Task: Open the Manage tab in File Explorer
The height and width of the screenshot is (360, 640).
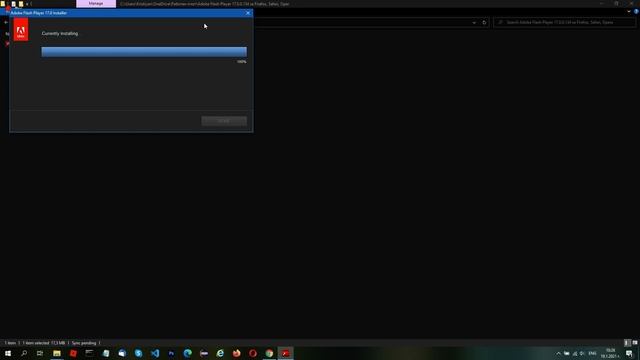Action: [96, 4]
